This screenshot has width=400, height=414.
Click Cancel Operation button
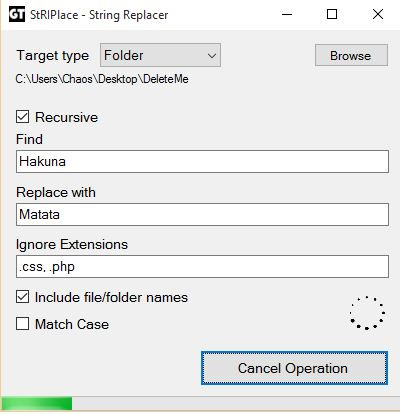(294, 368)
